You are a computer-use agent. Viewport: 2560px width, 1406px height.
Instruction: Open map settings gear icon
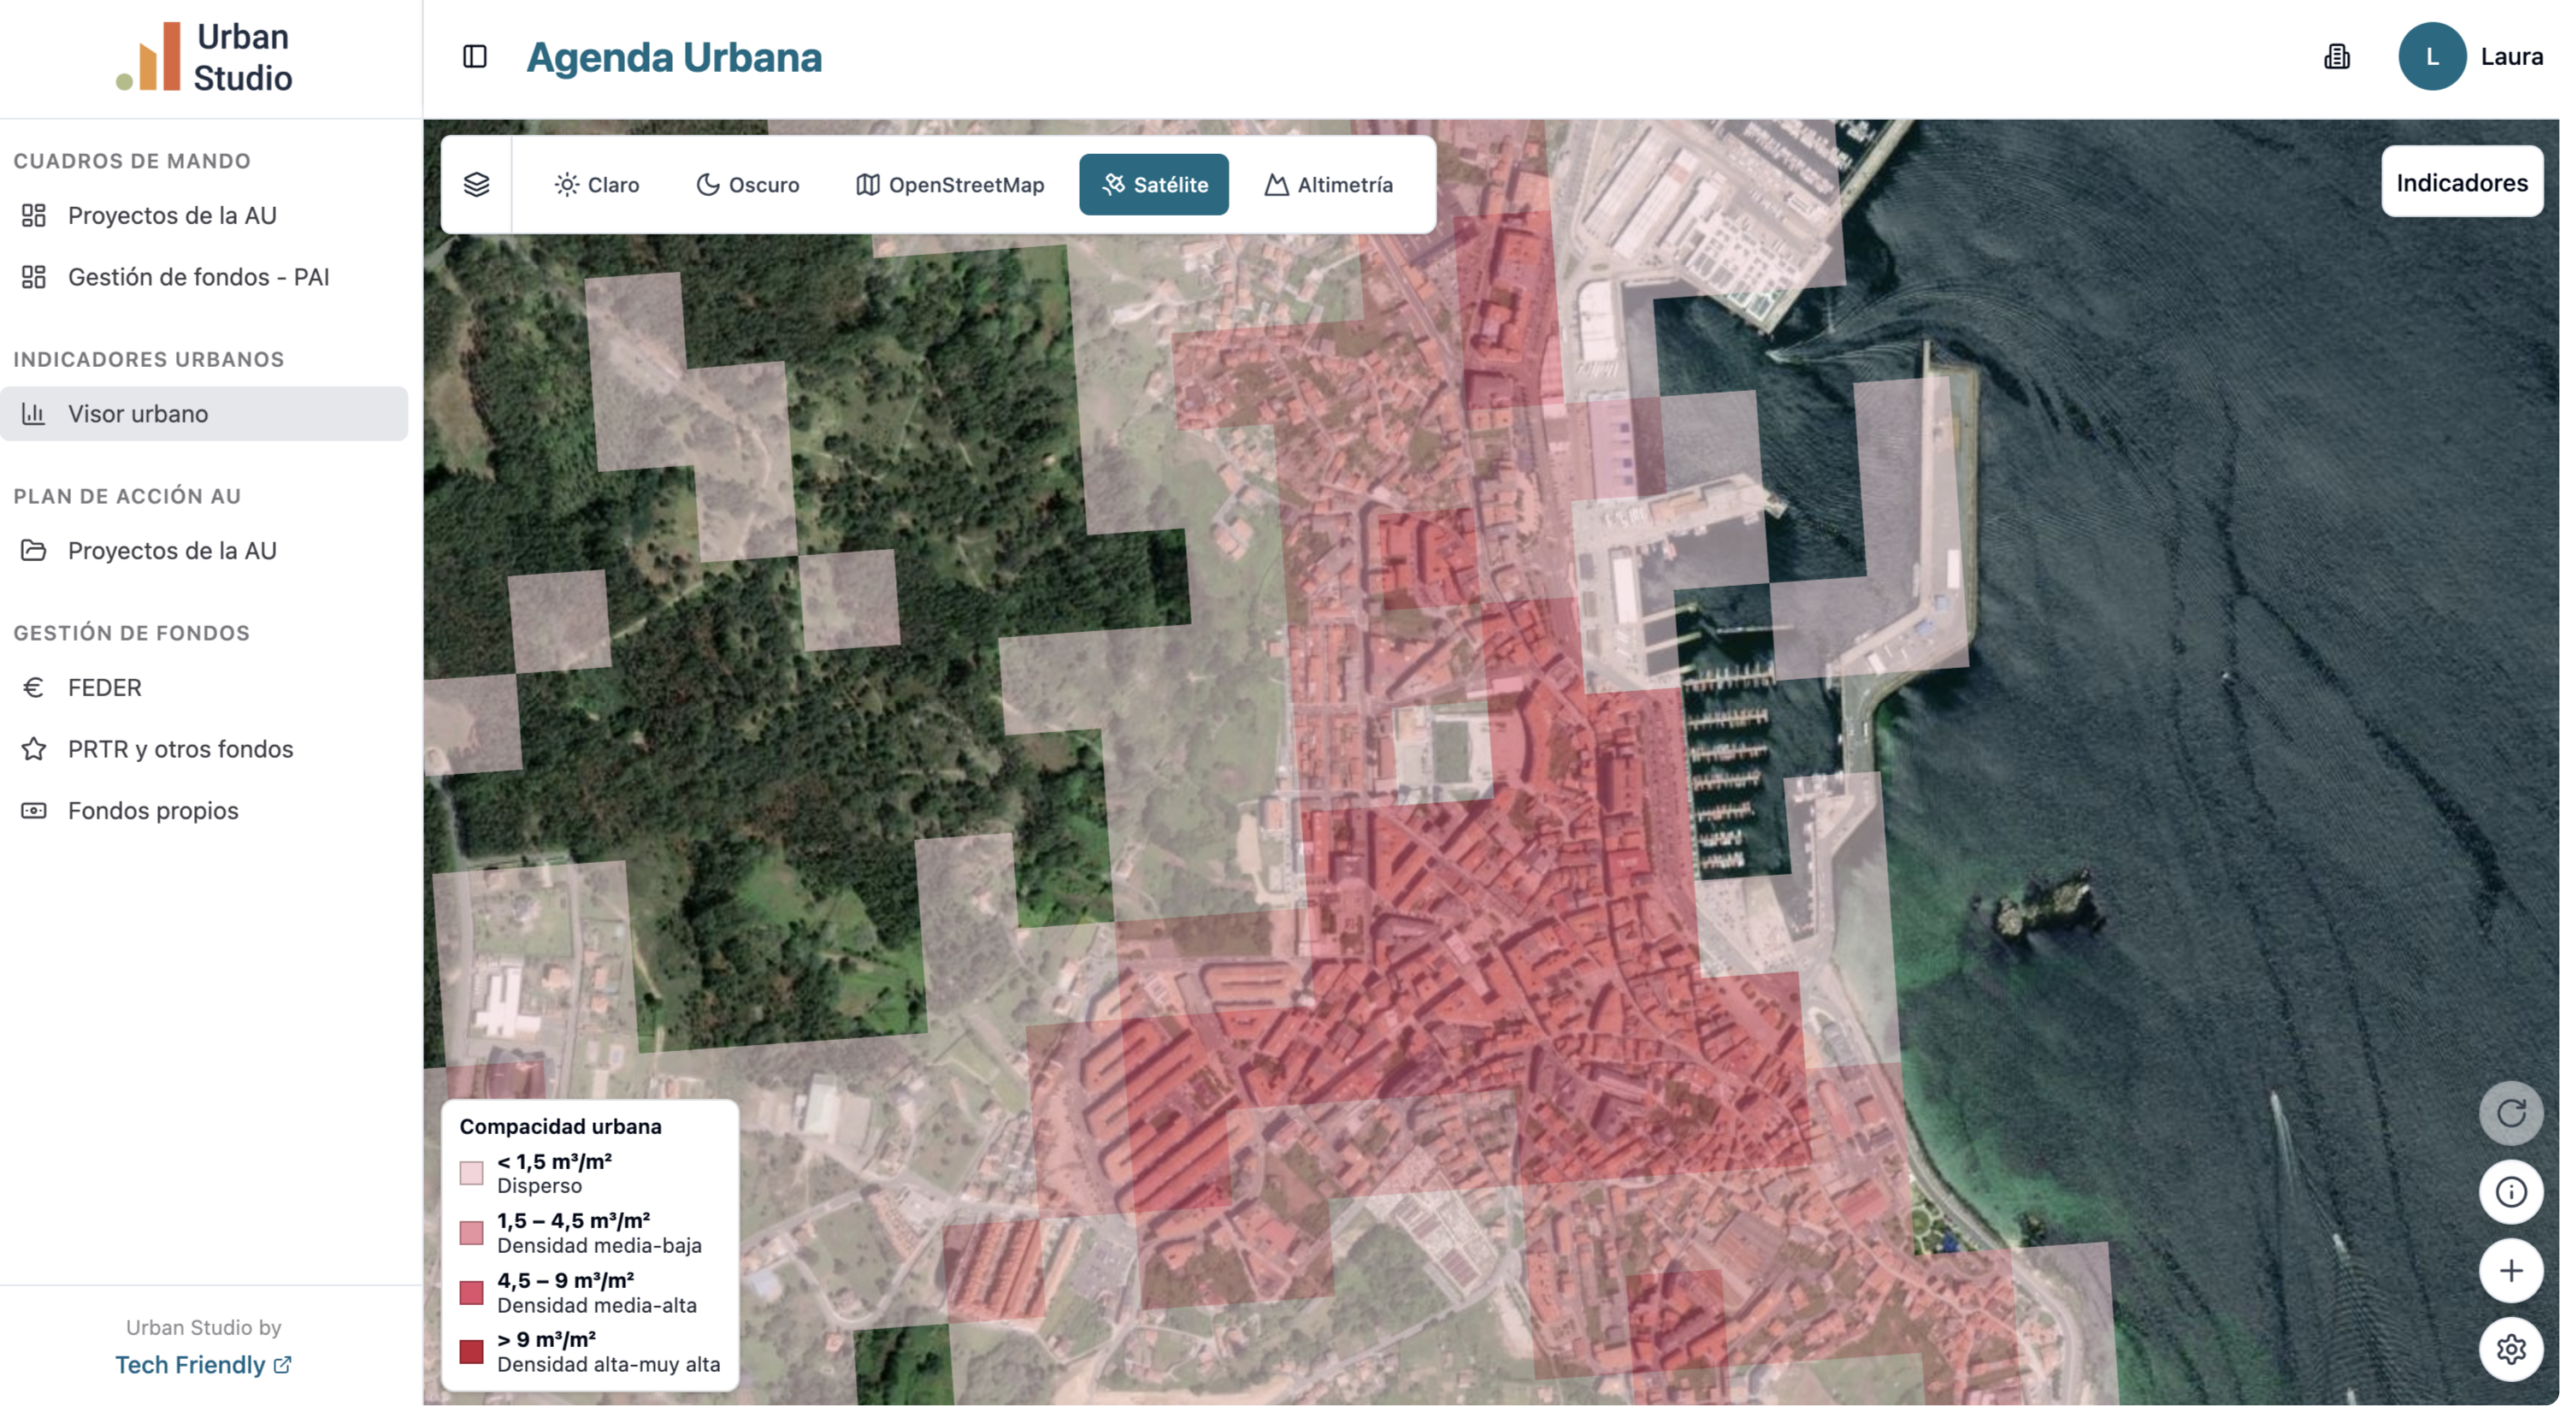(2510, 1350)
